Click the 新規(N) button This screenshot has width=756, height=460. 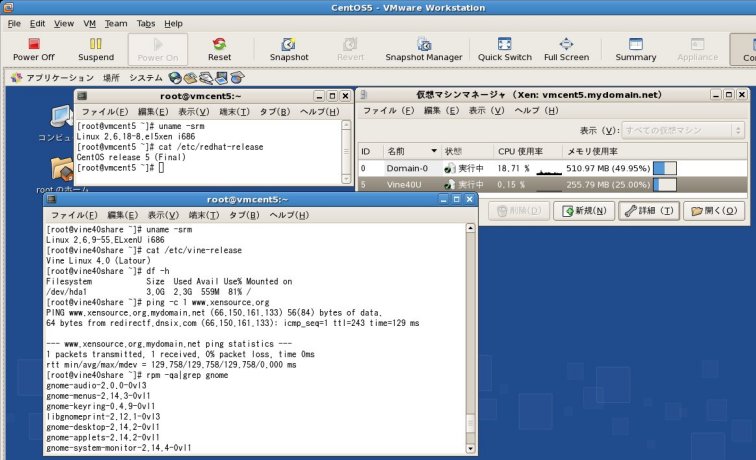[x=584, y=211]
